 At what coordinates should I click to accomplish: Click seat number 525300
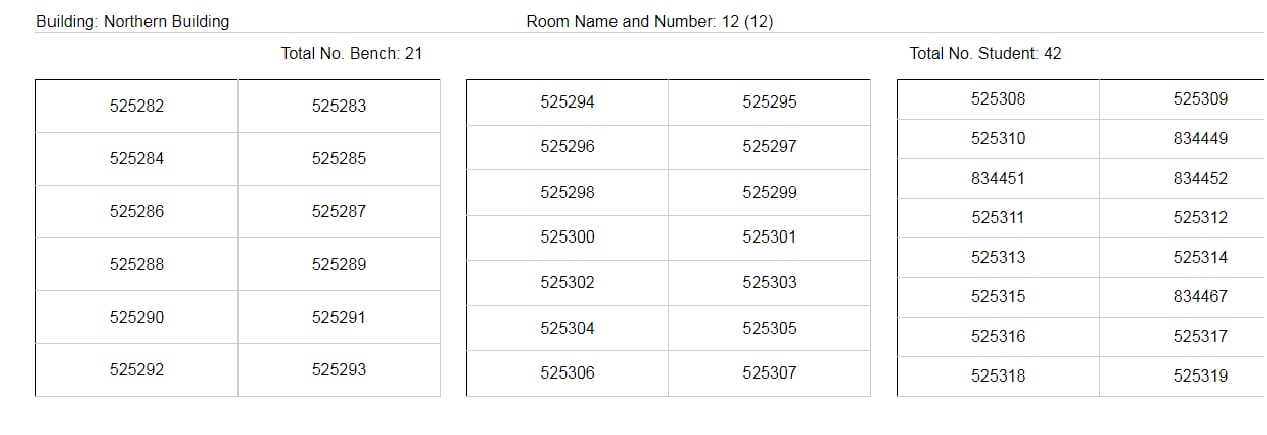(567, 238)
